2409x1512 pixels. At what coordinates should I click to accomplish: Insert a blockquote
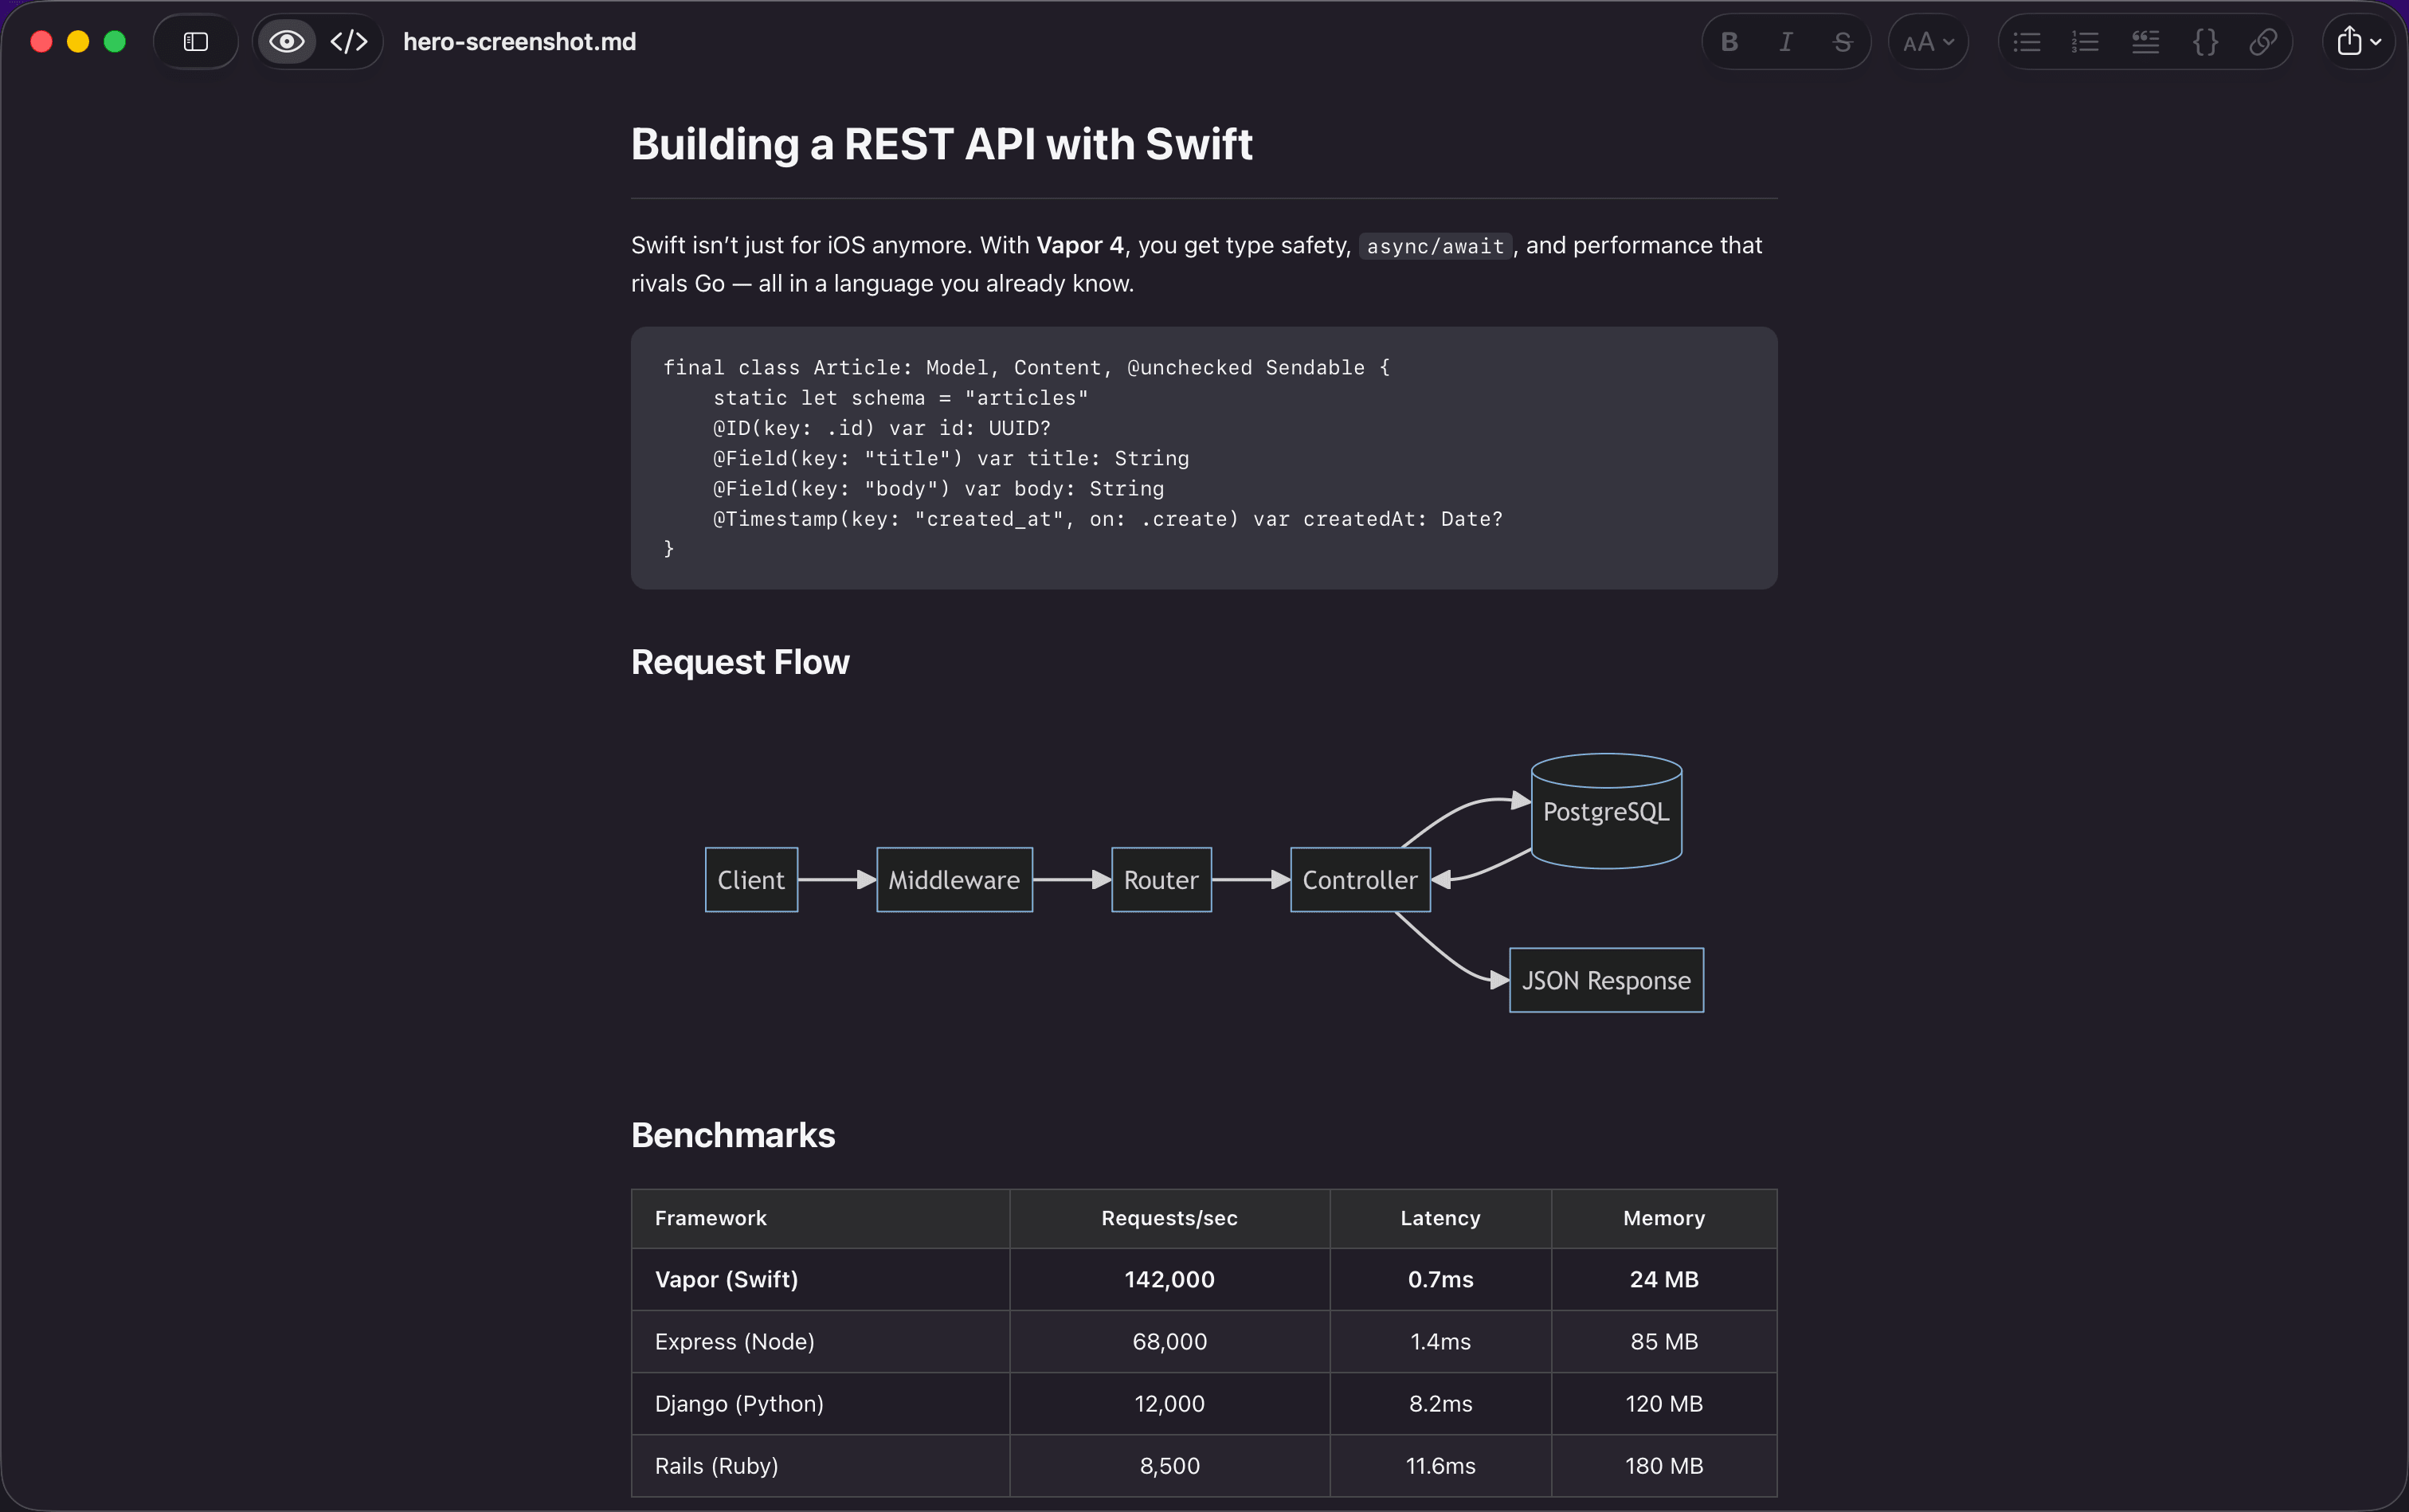tap(2144, 41)
